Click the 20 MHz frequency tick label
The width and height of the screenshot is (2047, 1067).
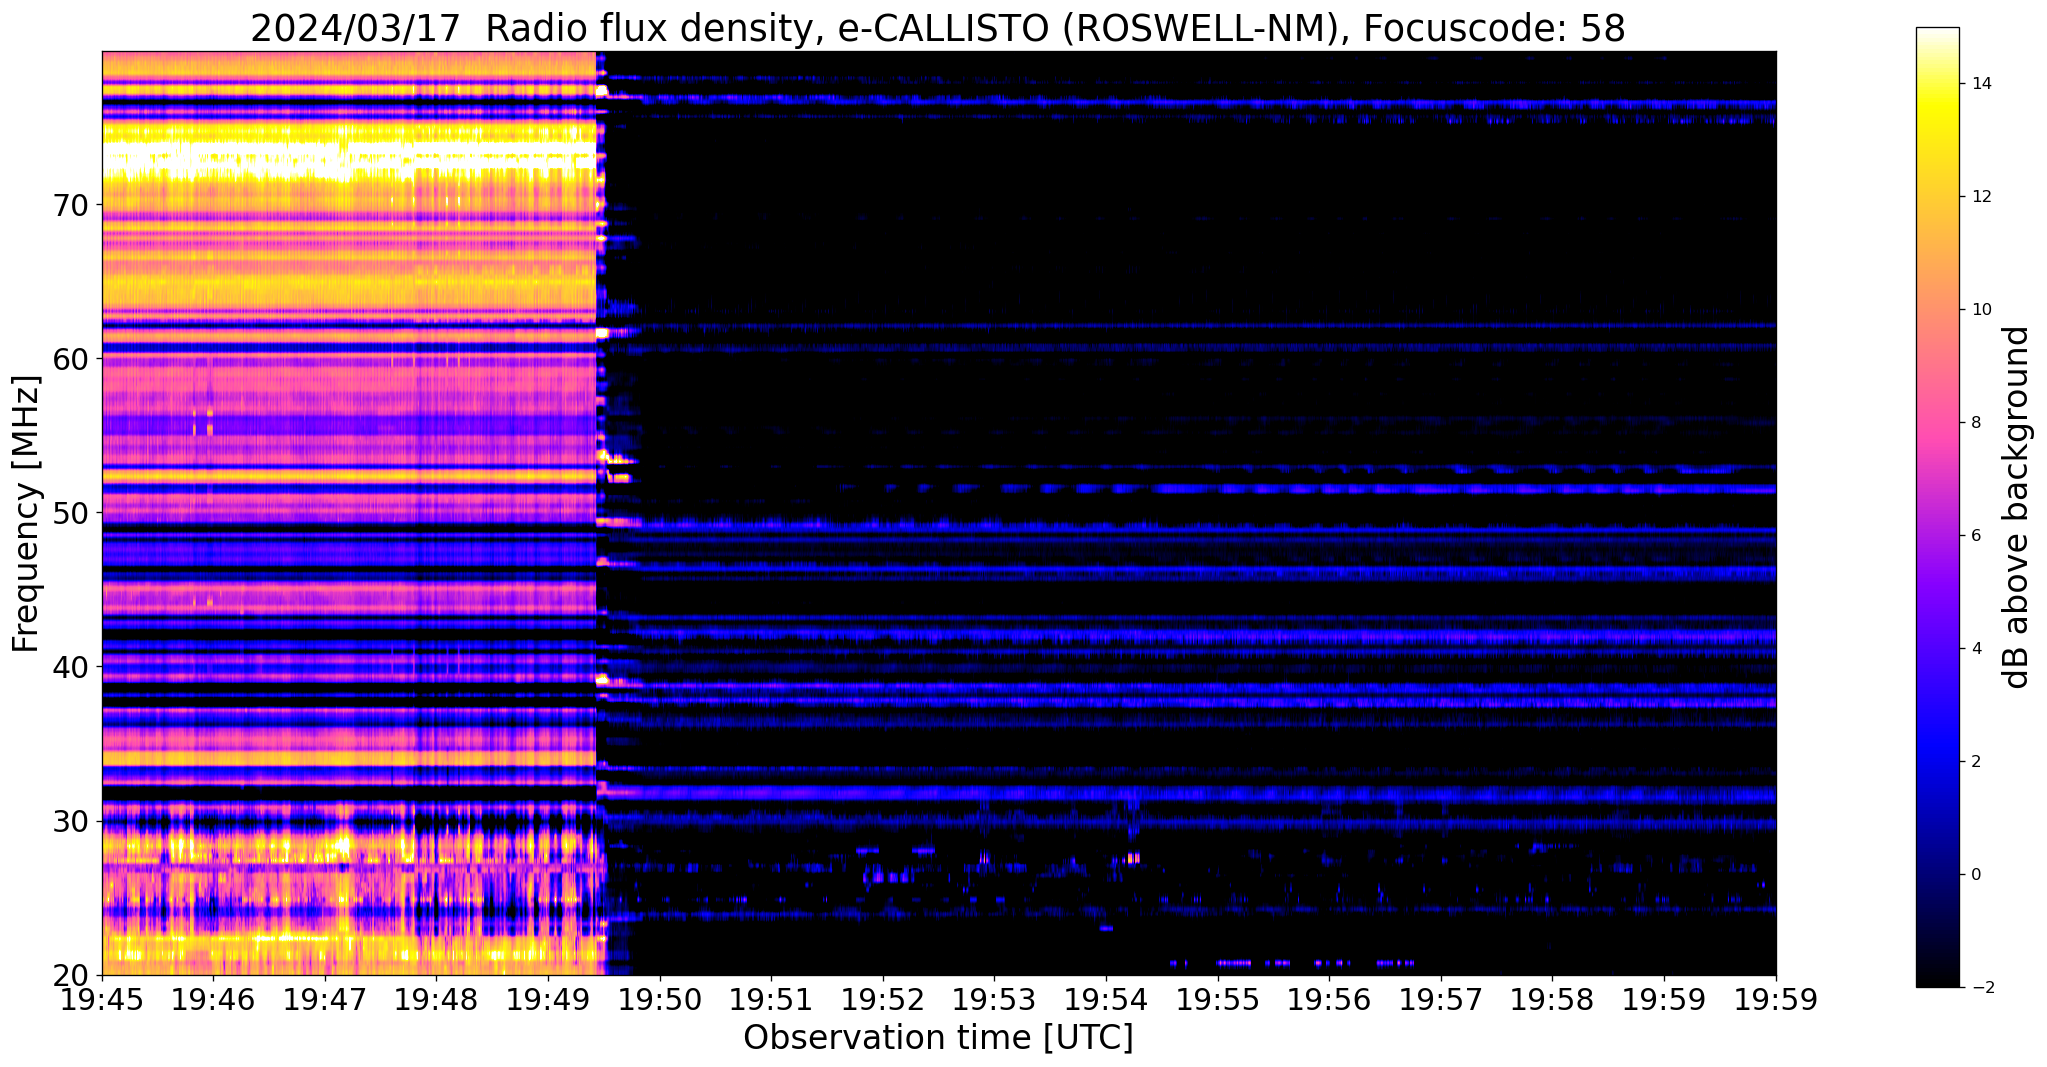71,975
